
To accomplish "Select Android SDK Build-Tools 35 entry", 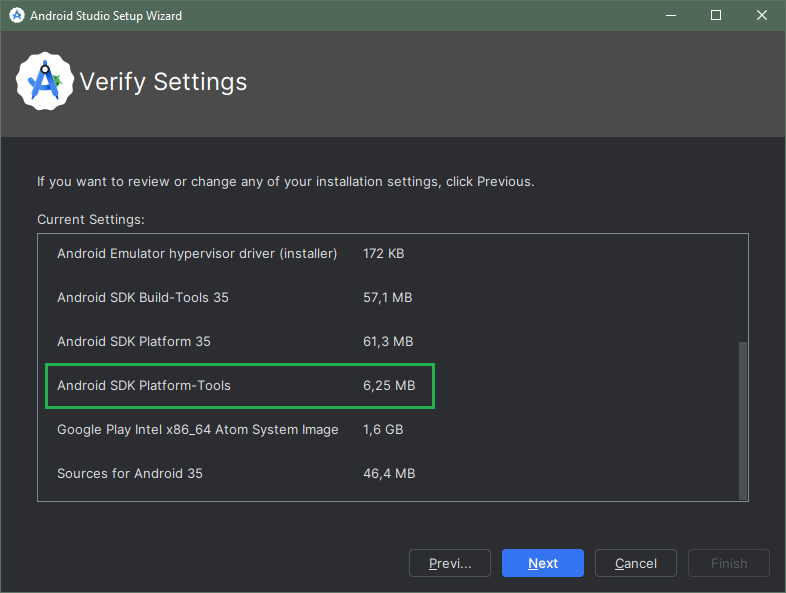I will [x=143, y=298].
